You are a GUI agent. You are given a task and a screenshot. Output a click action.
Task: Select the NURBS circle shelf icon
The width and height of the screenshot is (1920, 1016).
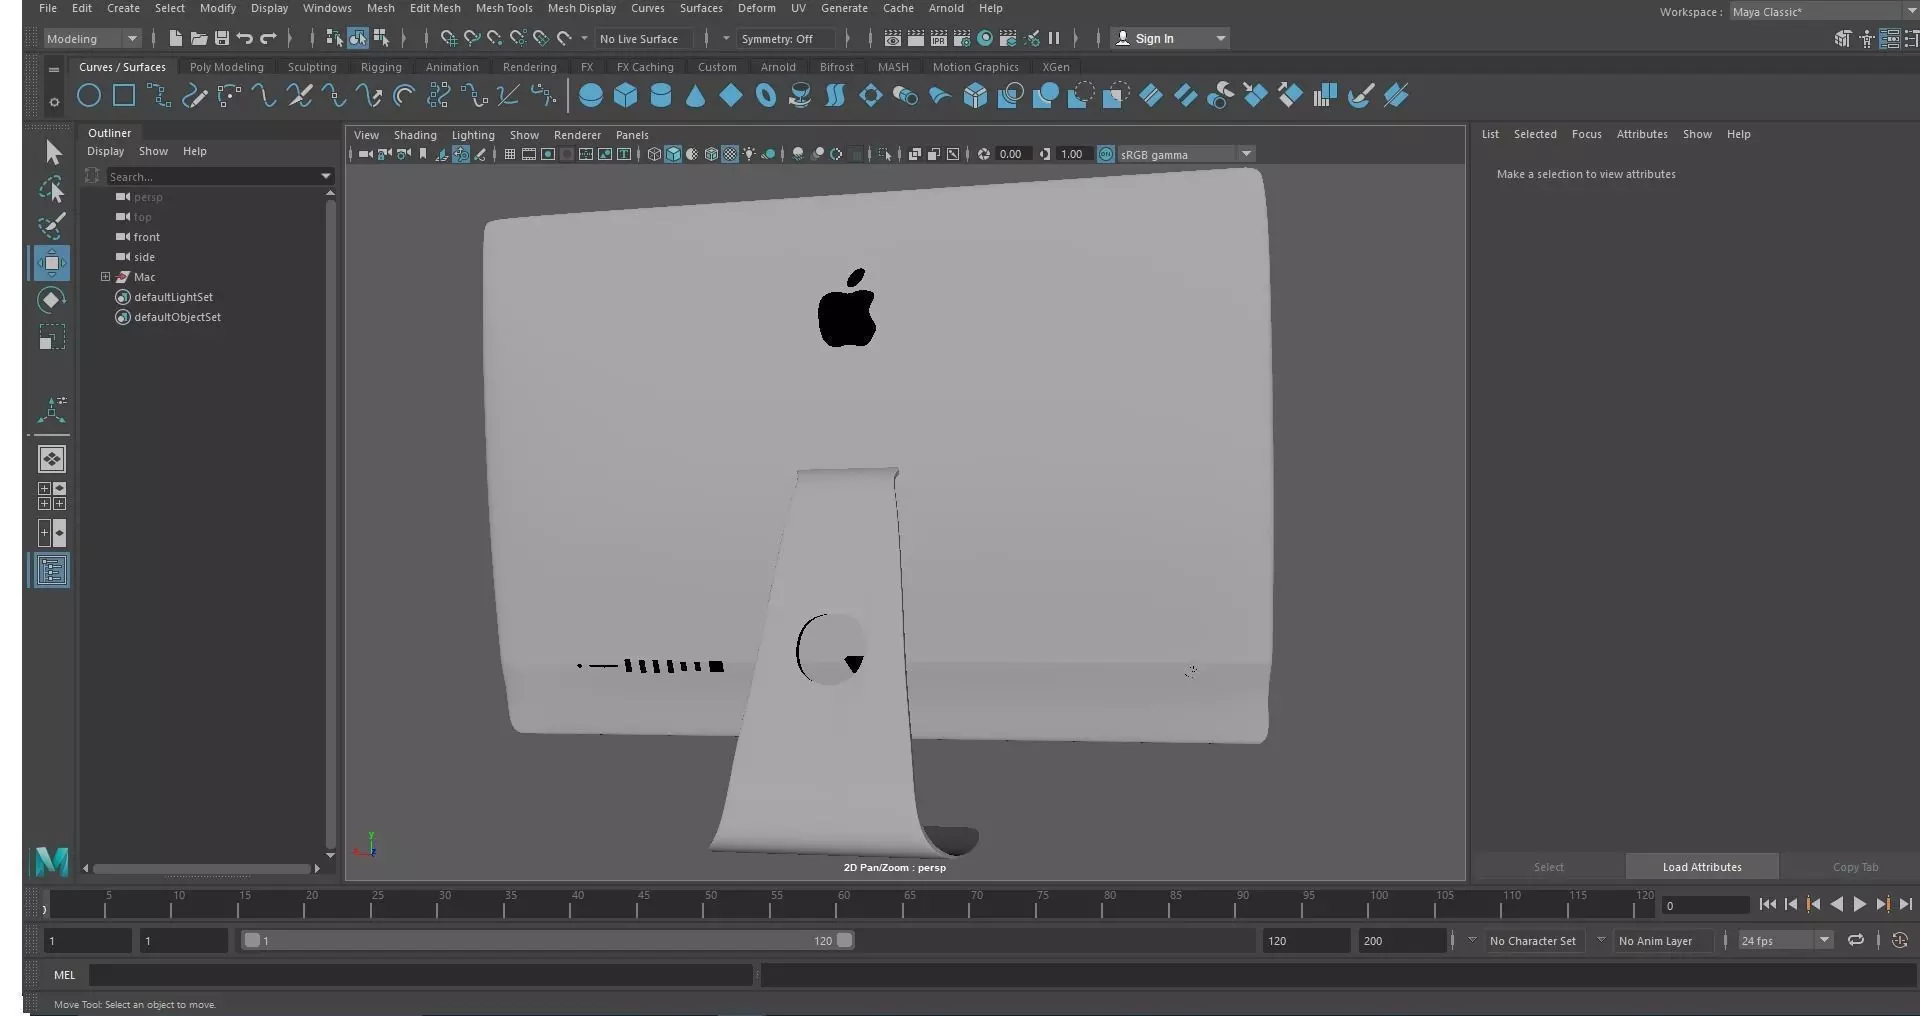click(x=89, y=96)
